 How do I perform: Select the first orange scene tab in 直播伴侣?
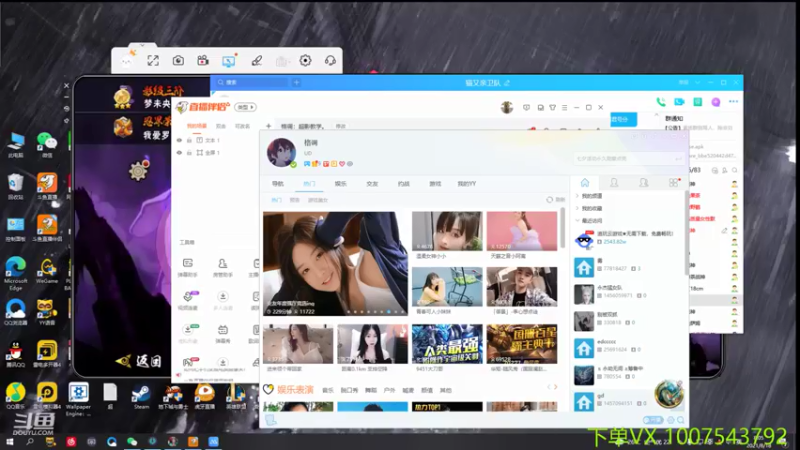[x=196, y=126]
